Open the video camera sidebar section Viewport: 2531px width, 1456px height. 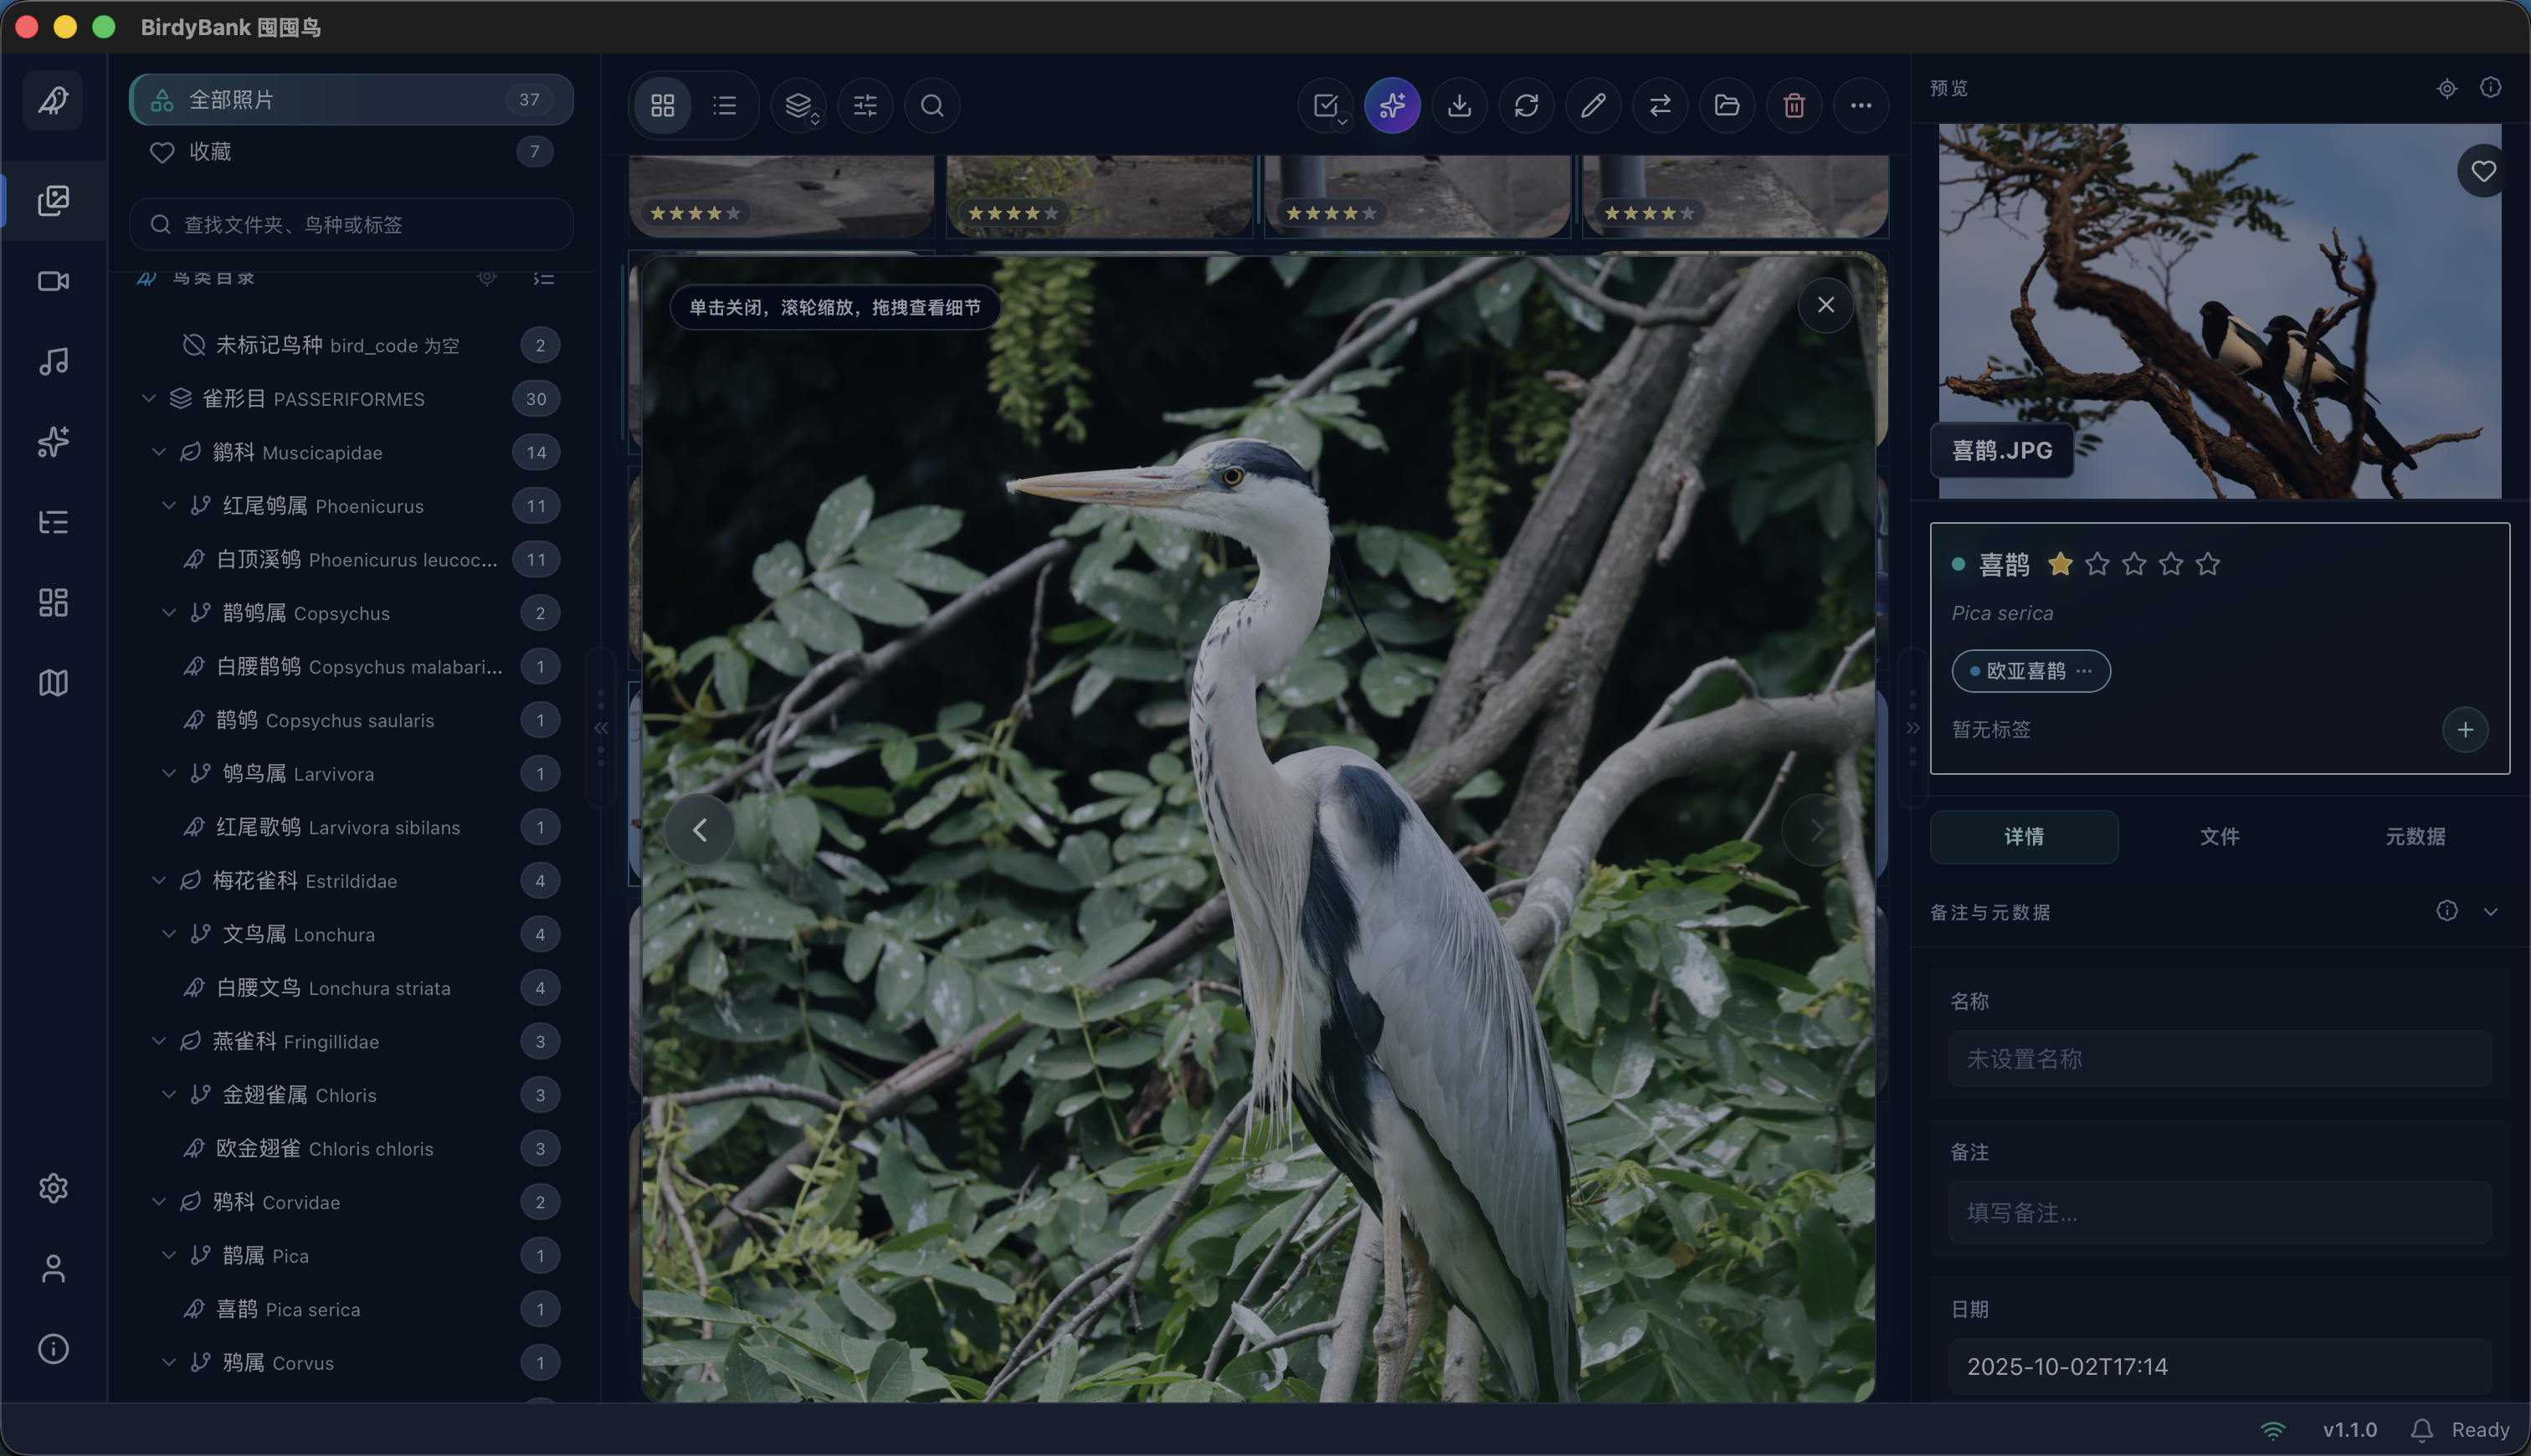(53, 281)
